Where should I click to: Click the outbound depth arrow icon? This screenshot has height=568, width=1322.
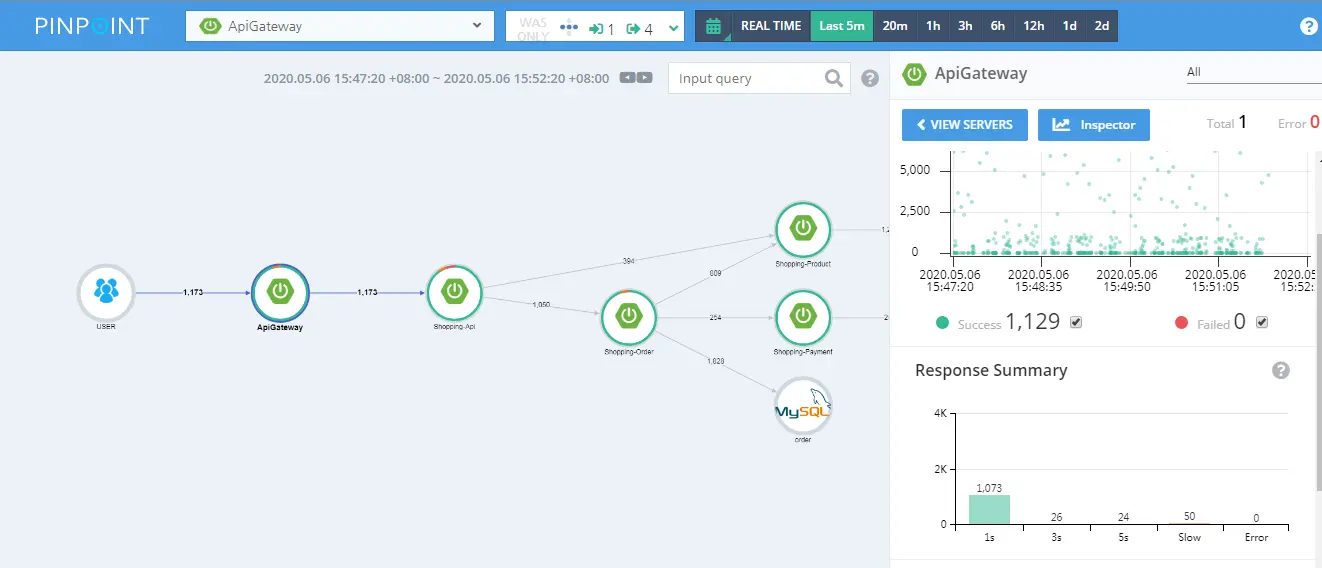(633, 28)
